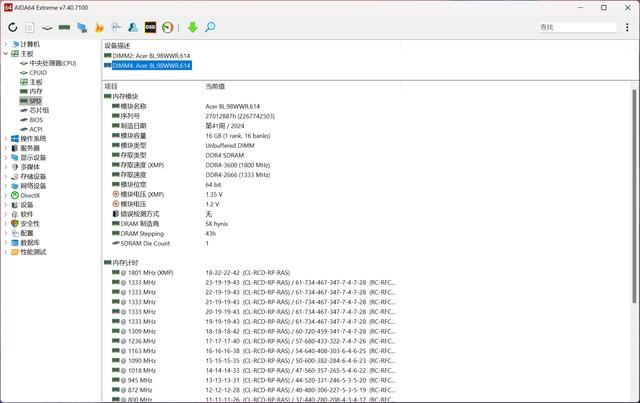Launch the flame stability test icon
The height and width of the screenshot is (403, 640).
[x=99, y=28]
